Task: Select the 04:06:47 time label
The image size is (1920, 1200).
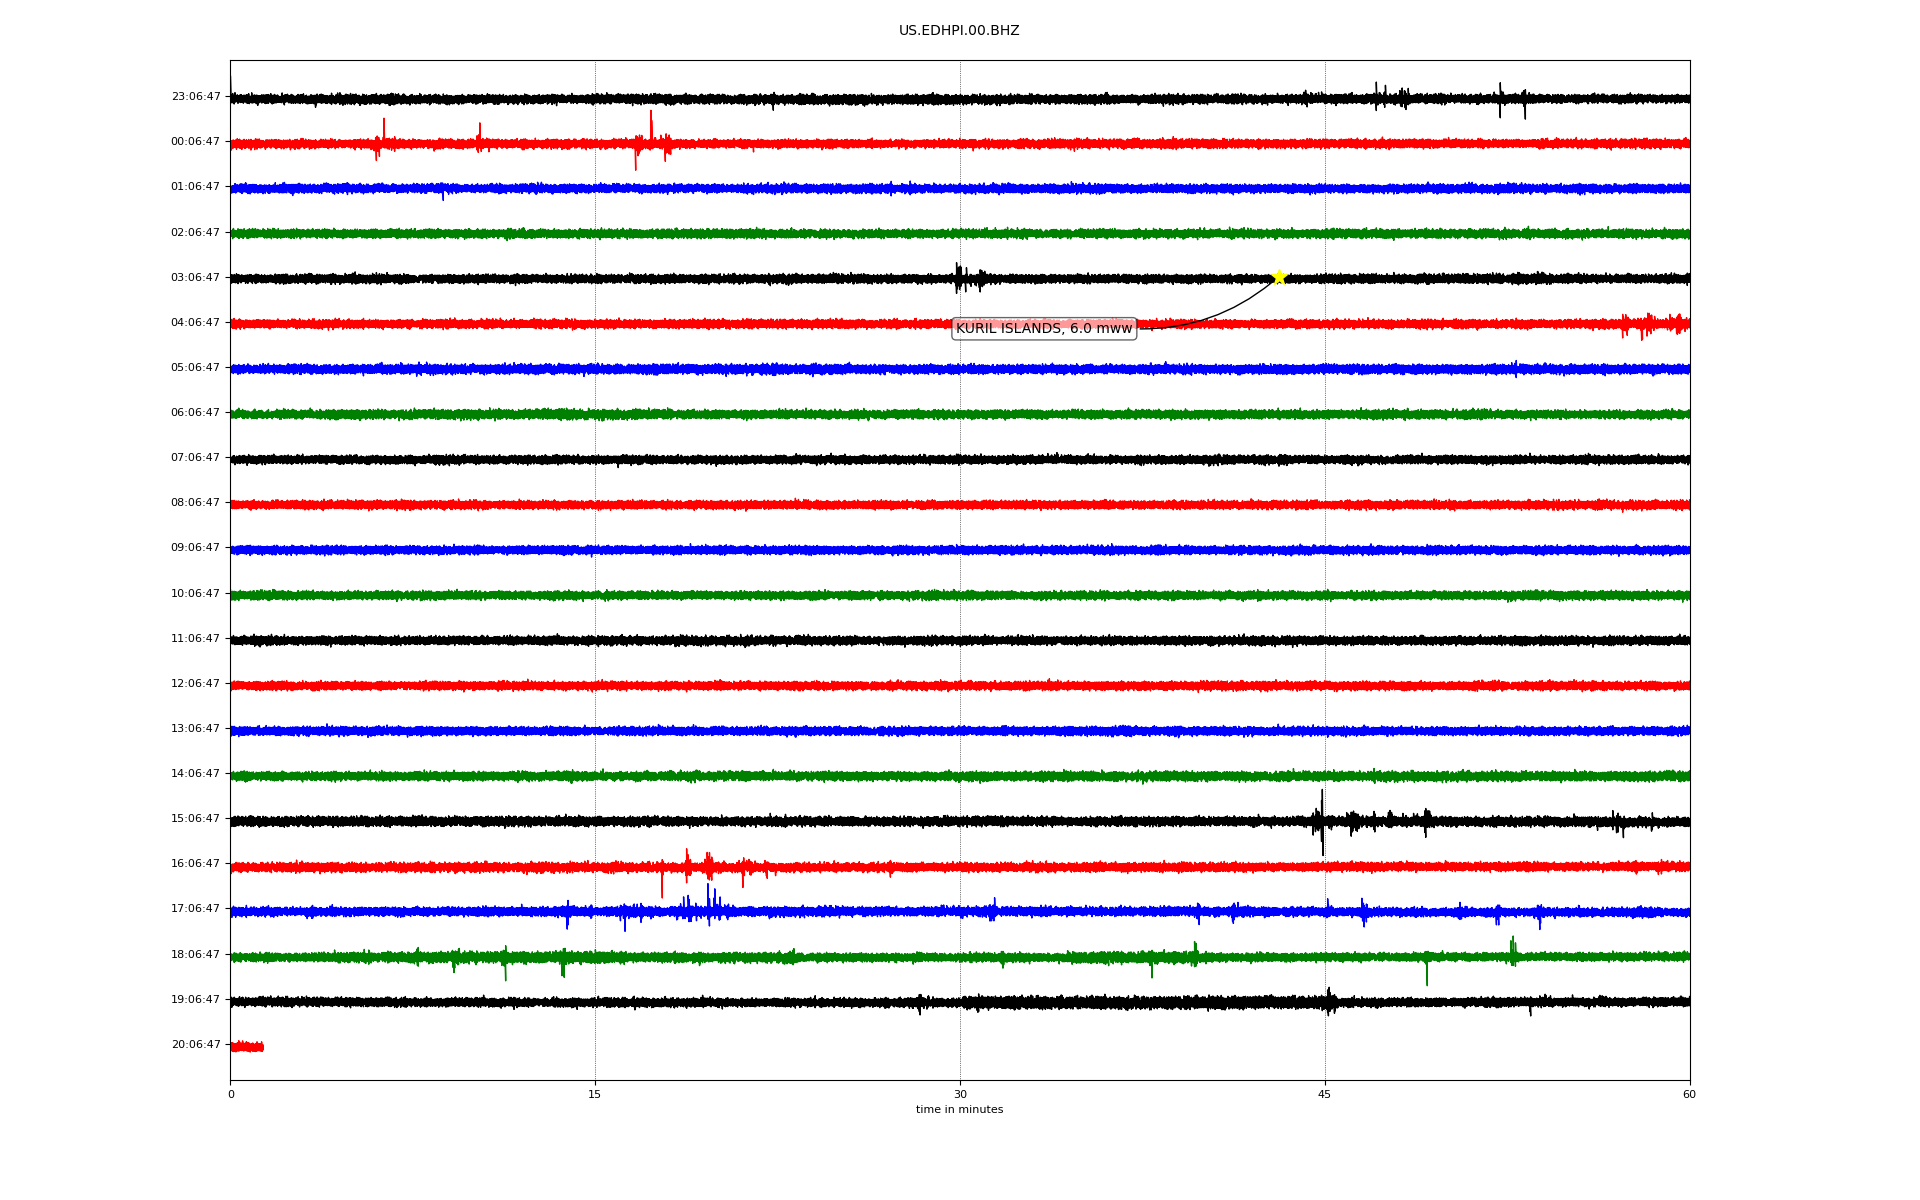Action: (x=196, y=323)
